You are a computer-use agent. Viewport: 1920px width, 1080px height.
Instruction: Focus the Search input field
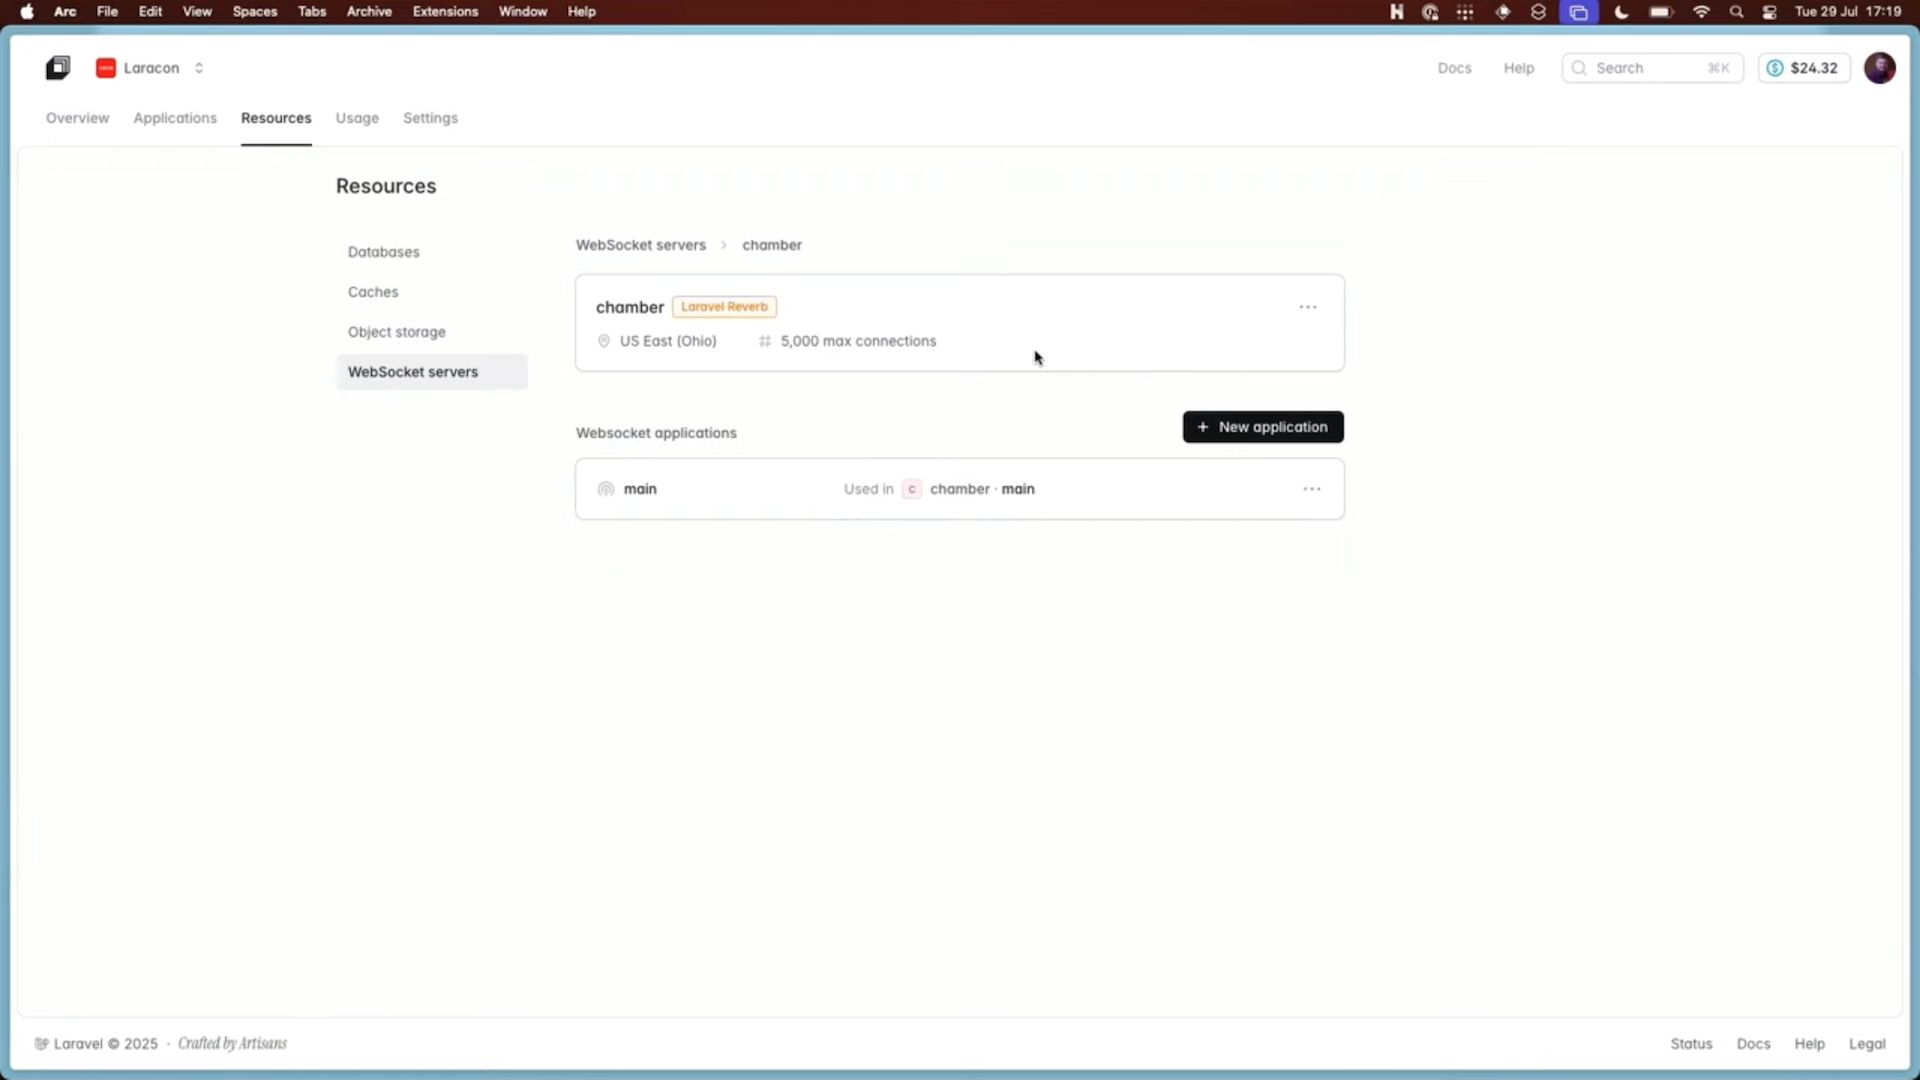1652,68
